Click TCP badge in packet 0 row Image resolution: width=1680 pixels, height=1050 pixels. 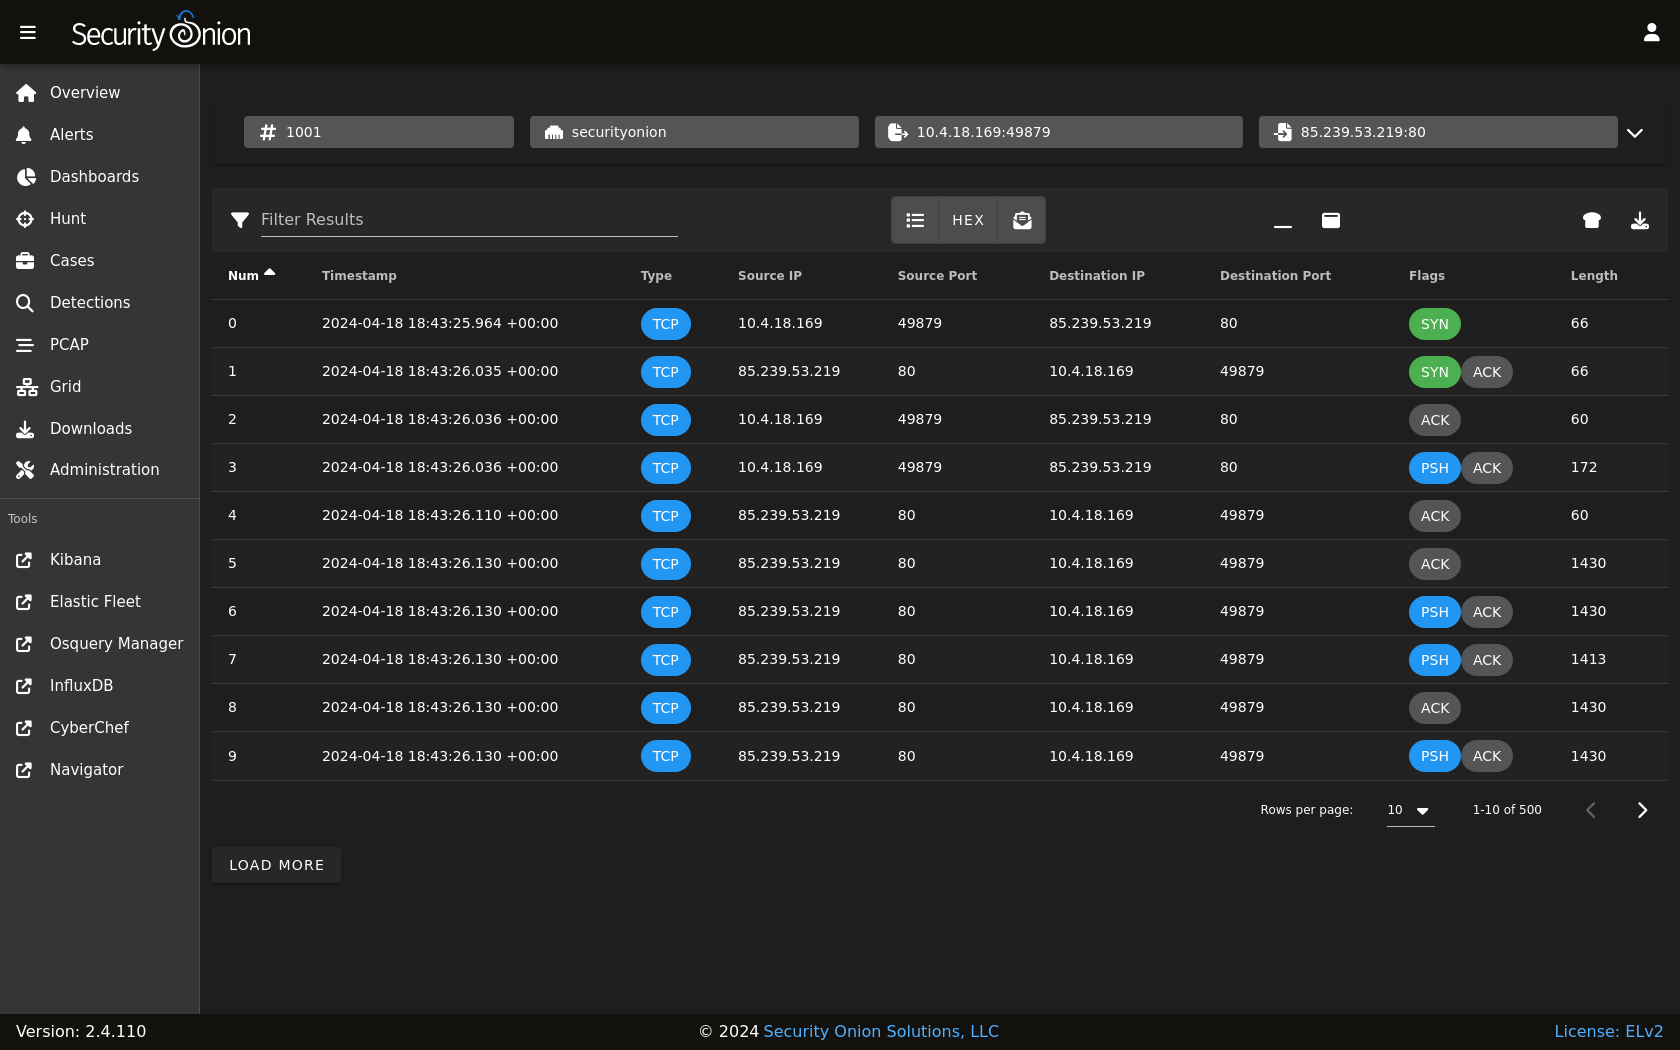(666, 324)
